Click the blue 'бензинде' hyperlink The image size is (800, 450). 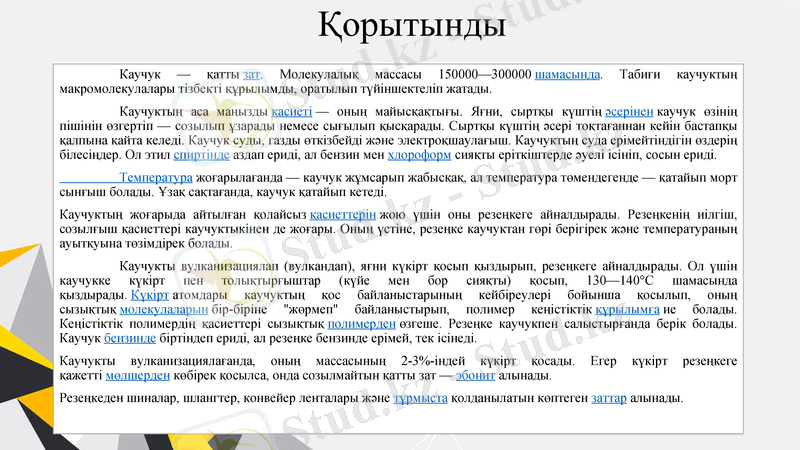(130, 338)
